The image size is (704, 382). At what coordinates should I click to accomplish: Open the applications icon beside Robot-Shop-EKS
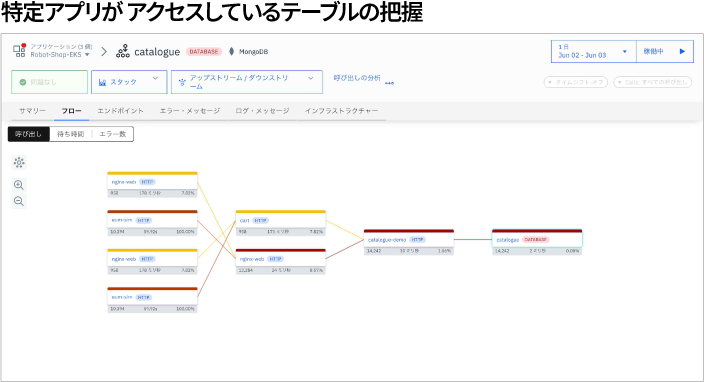tap(19, 50)
